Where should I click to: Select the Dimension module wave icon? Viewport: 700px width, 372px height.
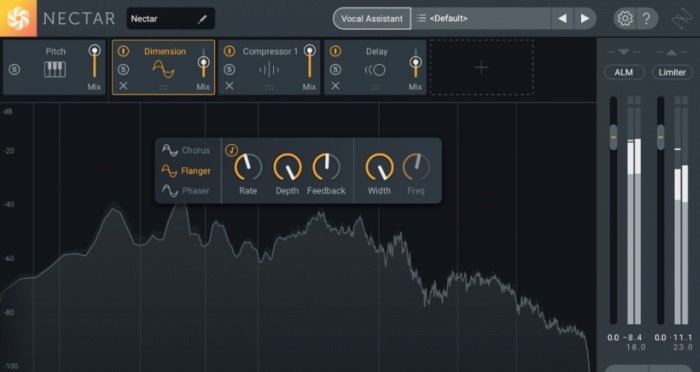163,69
